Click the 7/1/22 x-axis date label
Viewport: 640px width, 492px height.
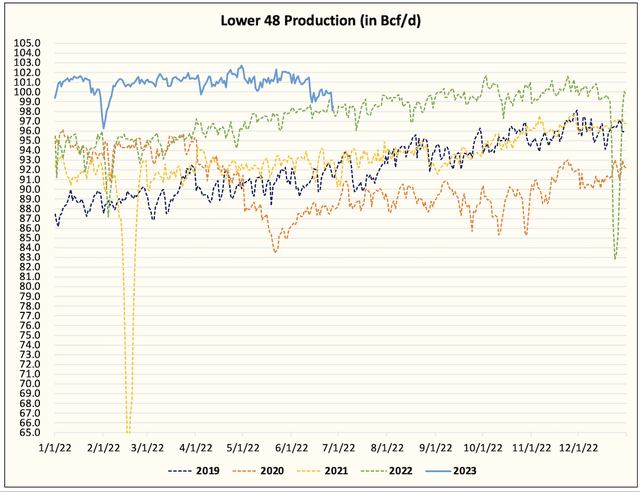point(338,448)
